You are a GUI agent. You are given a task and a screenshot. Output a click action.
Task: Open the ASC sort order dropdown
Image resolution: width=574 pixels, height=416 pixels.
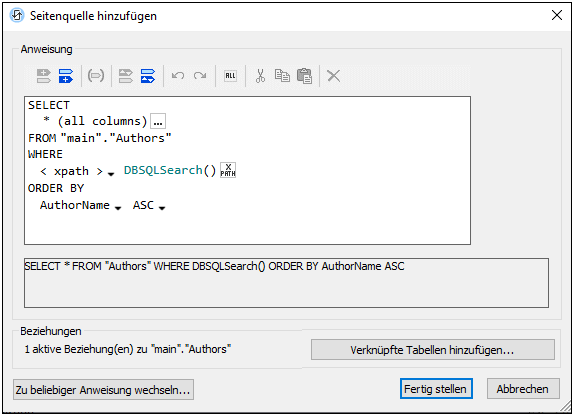pos(162,208)
